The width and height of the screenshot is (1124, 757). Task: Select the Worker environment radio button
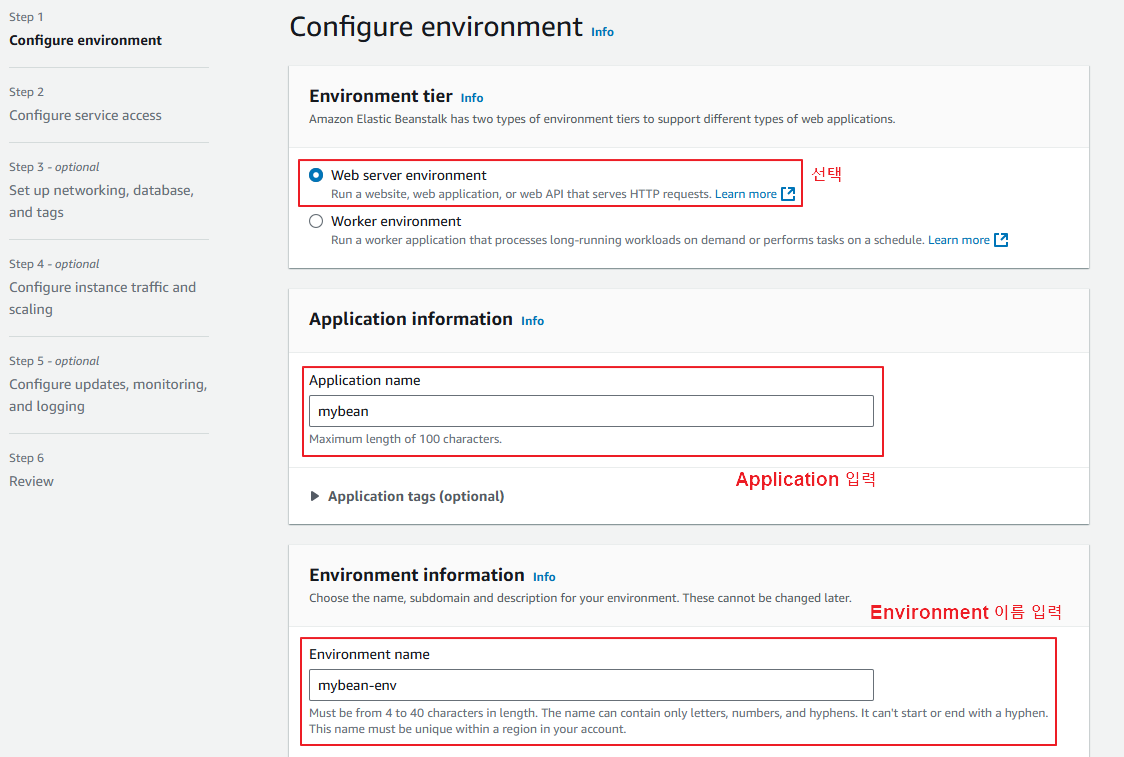[316, 221]
